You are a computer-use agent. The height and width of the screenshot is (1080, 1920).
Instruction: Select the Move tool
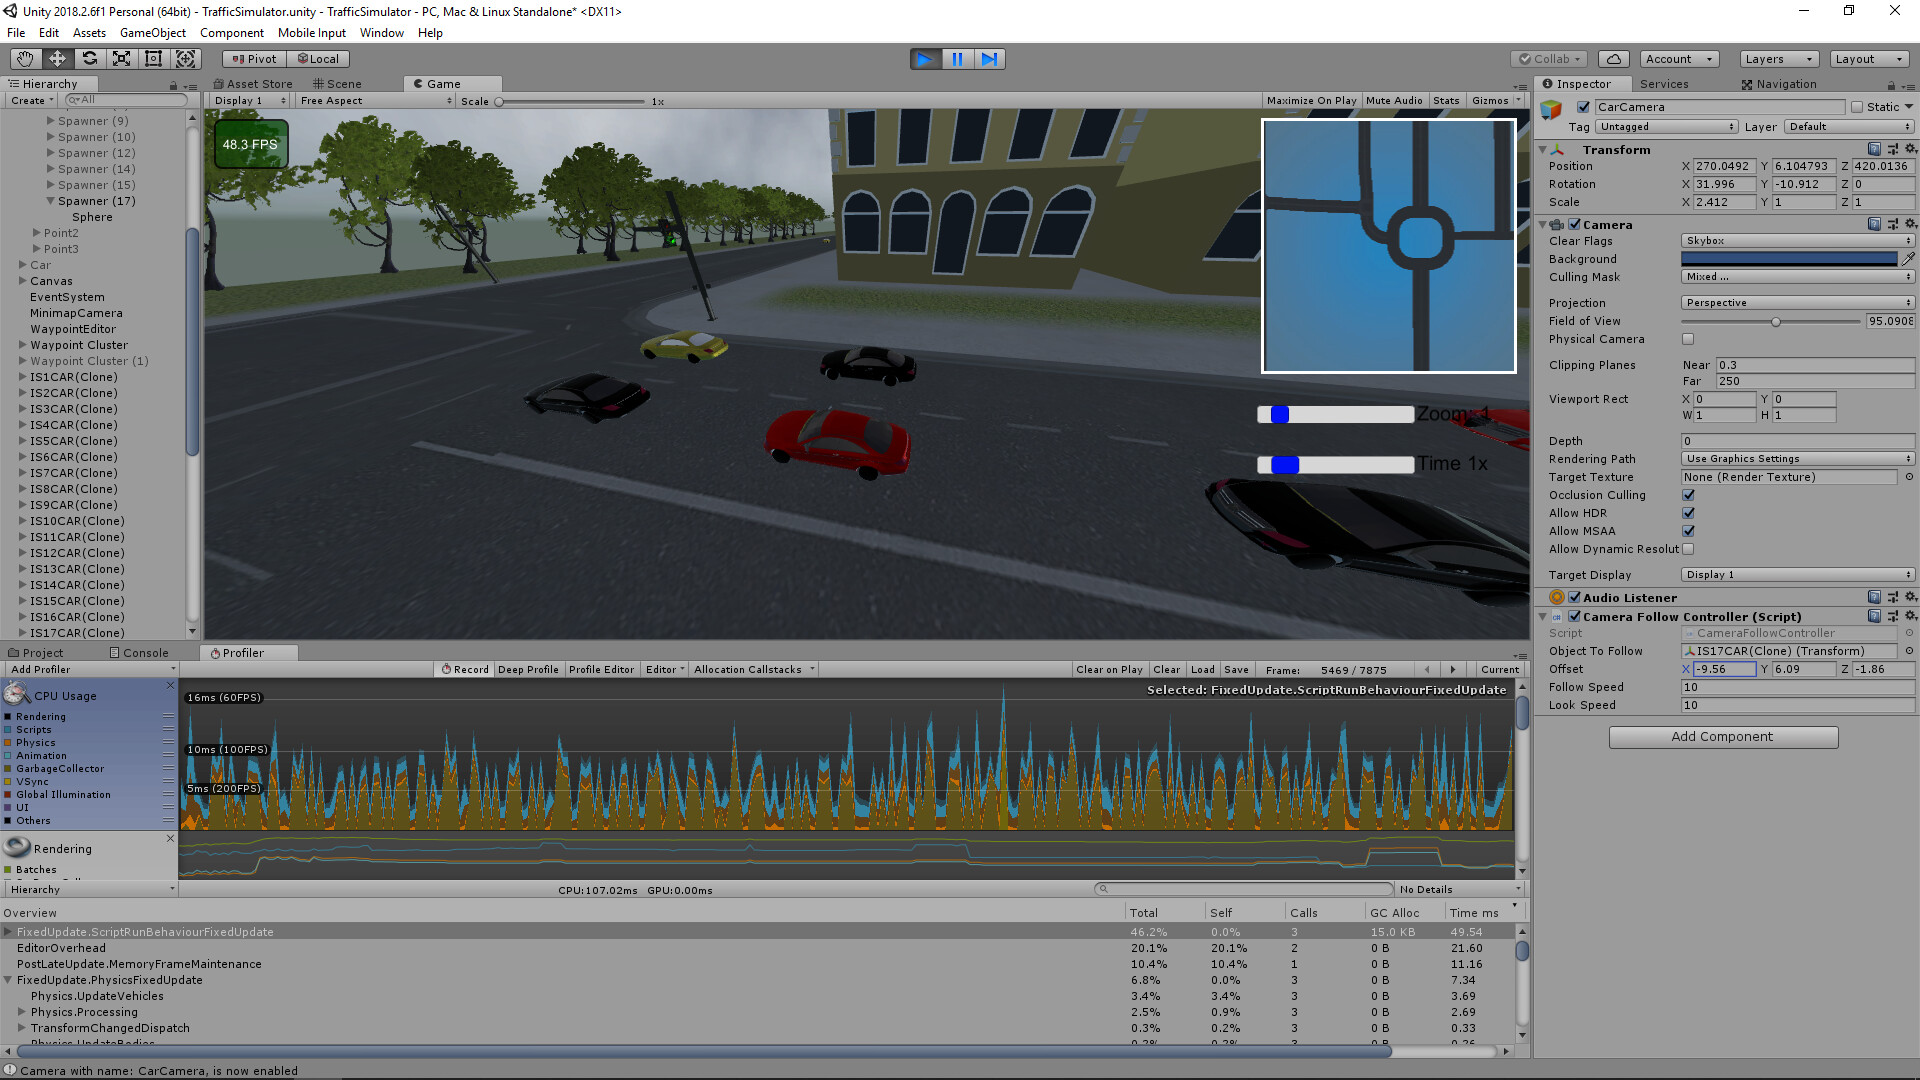[57, 59]
